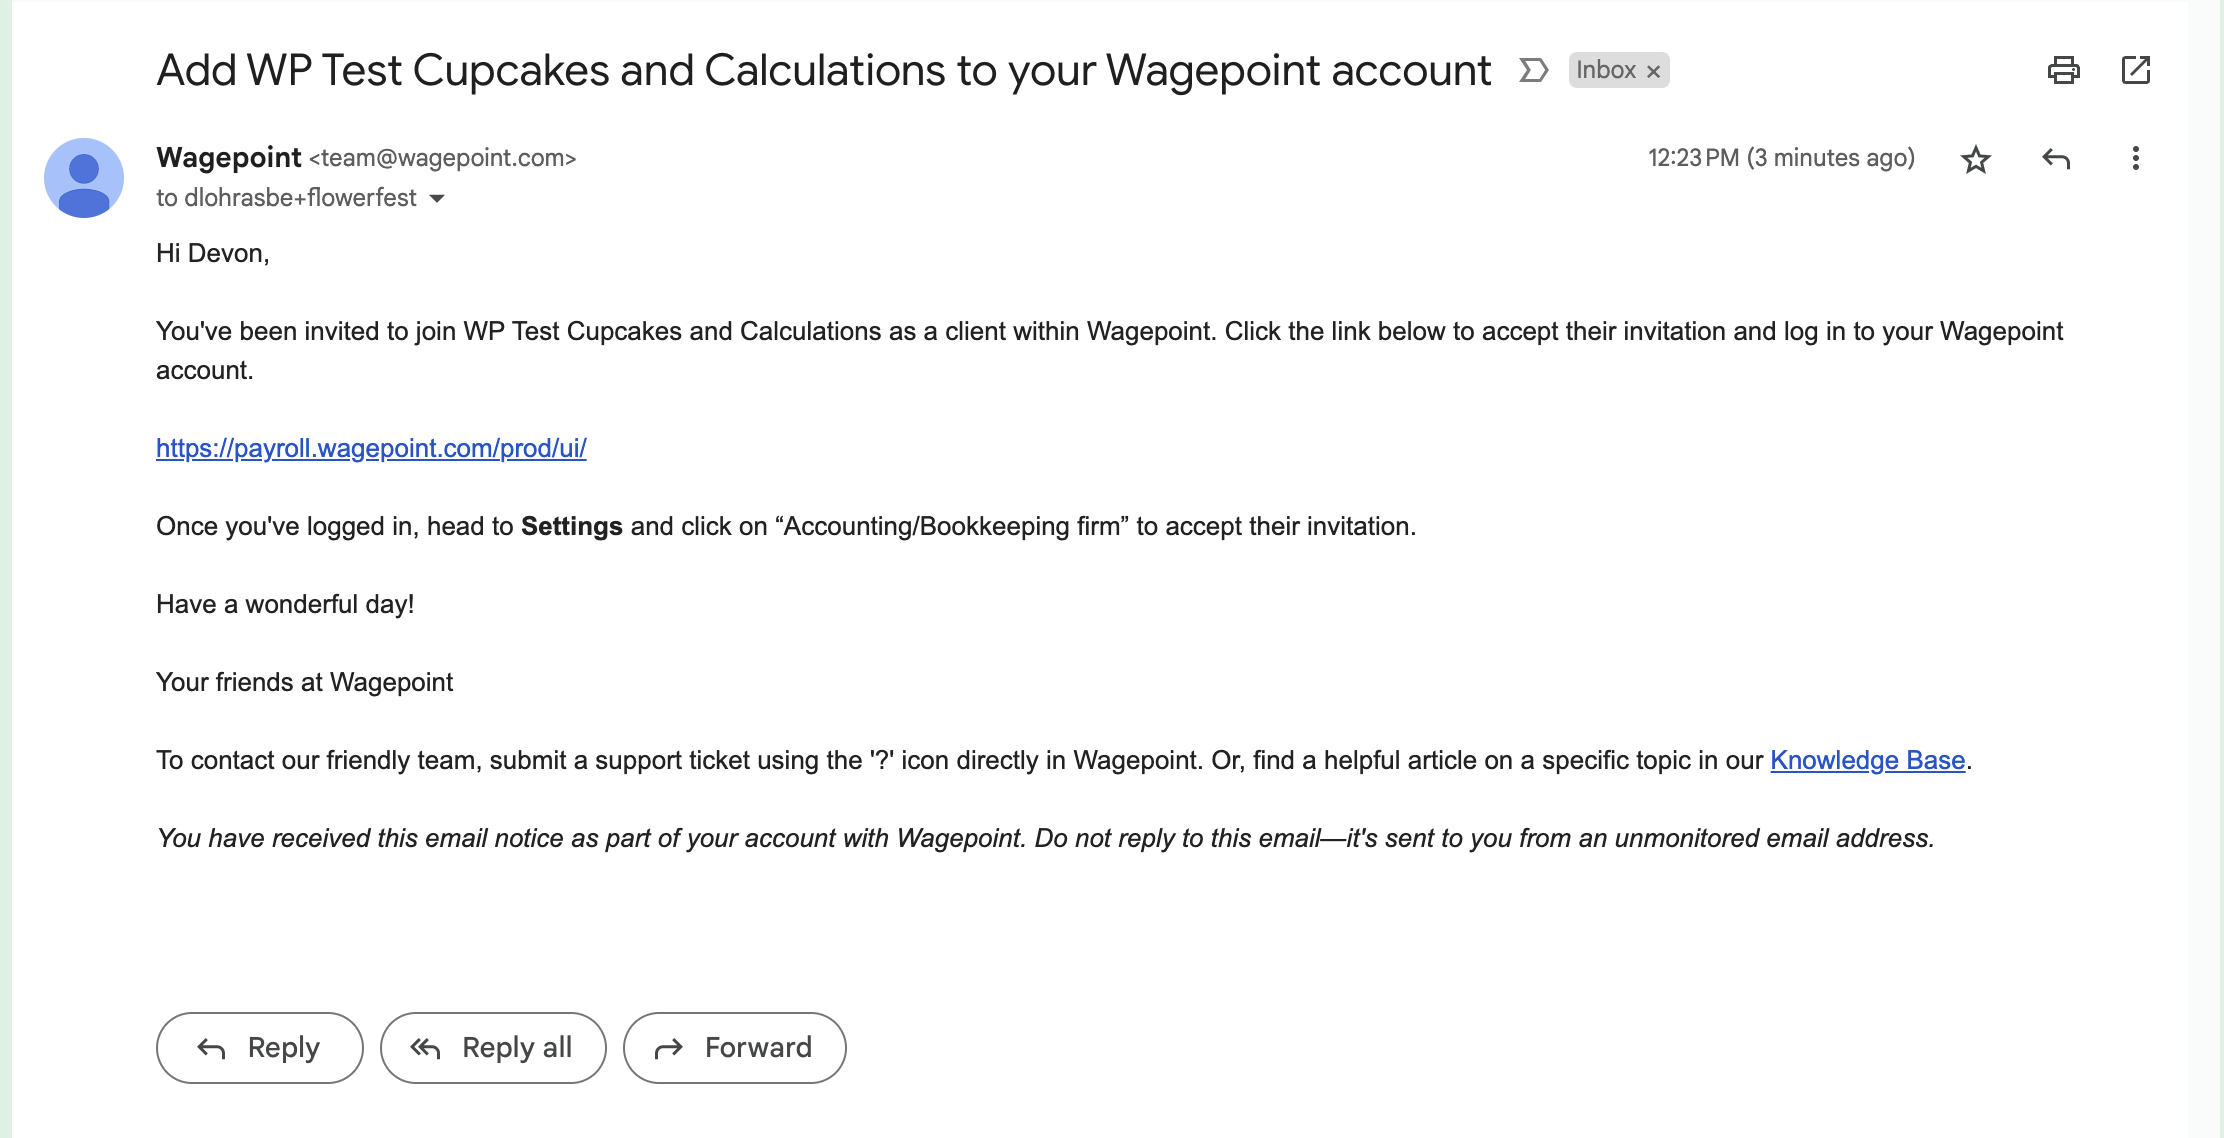Viewport: 2224px width, 1138px height.
Task: Click the team@wagepoint.com sender address
Action: (443, 158)
